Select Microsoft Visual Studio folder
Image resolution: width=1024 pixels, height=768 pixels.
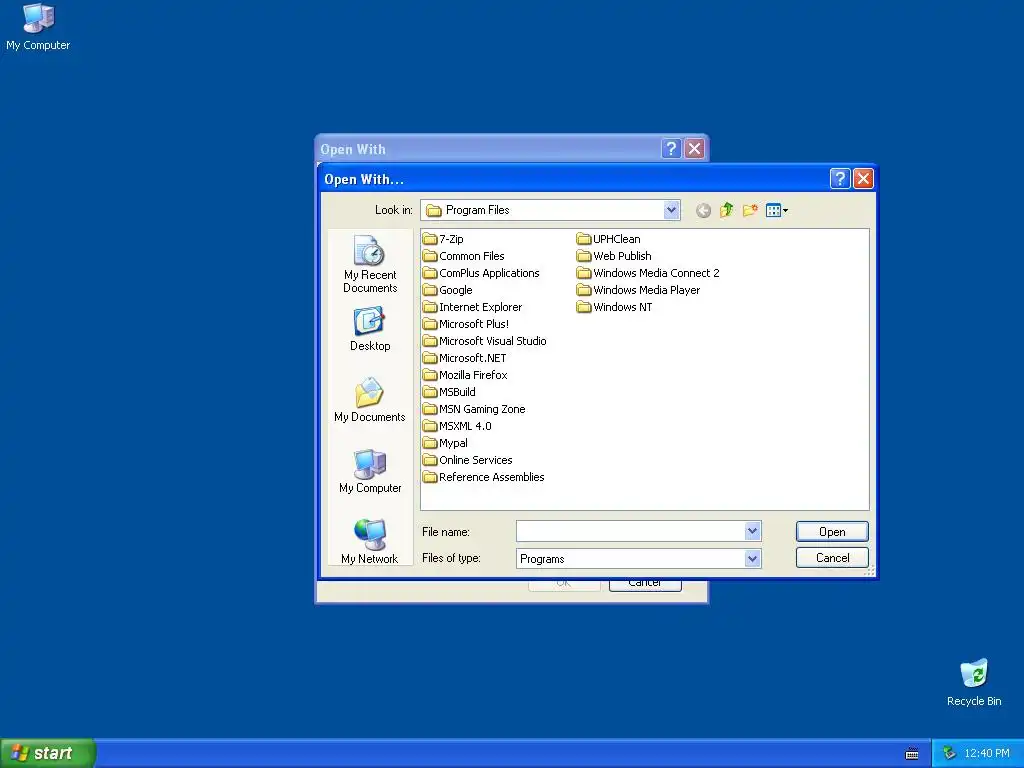coord(485,341)
